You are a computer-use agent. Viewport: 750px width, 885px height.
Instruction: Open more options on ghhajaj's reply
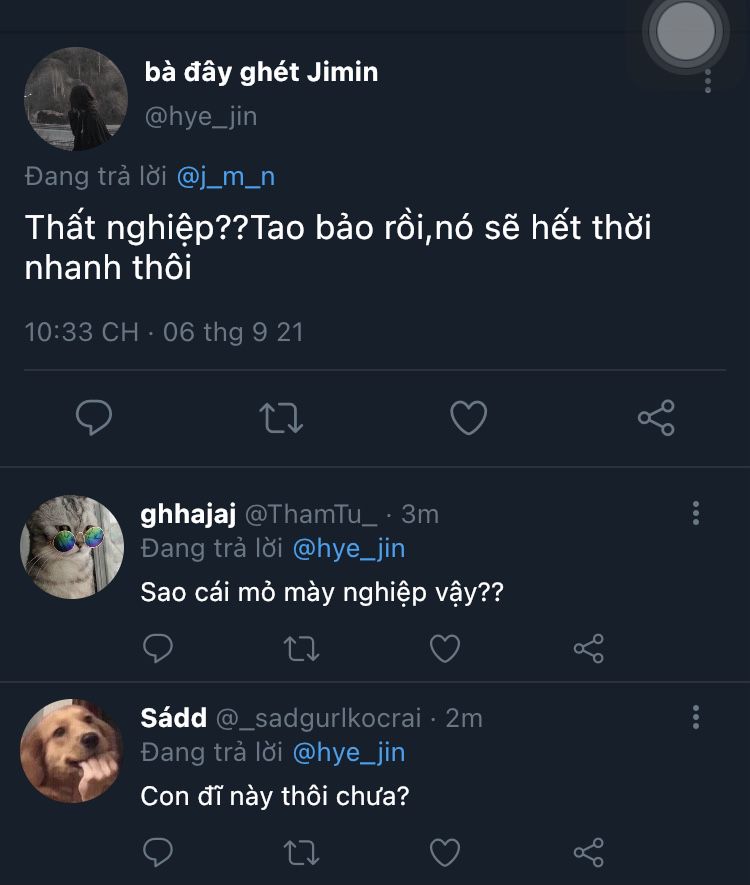point(696,514)
